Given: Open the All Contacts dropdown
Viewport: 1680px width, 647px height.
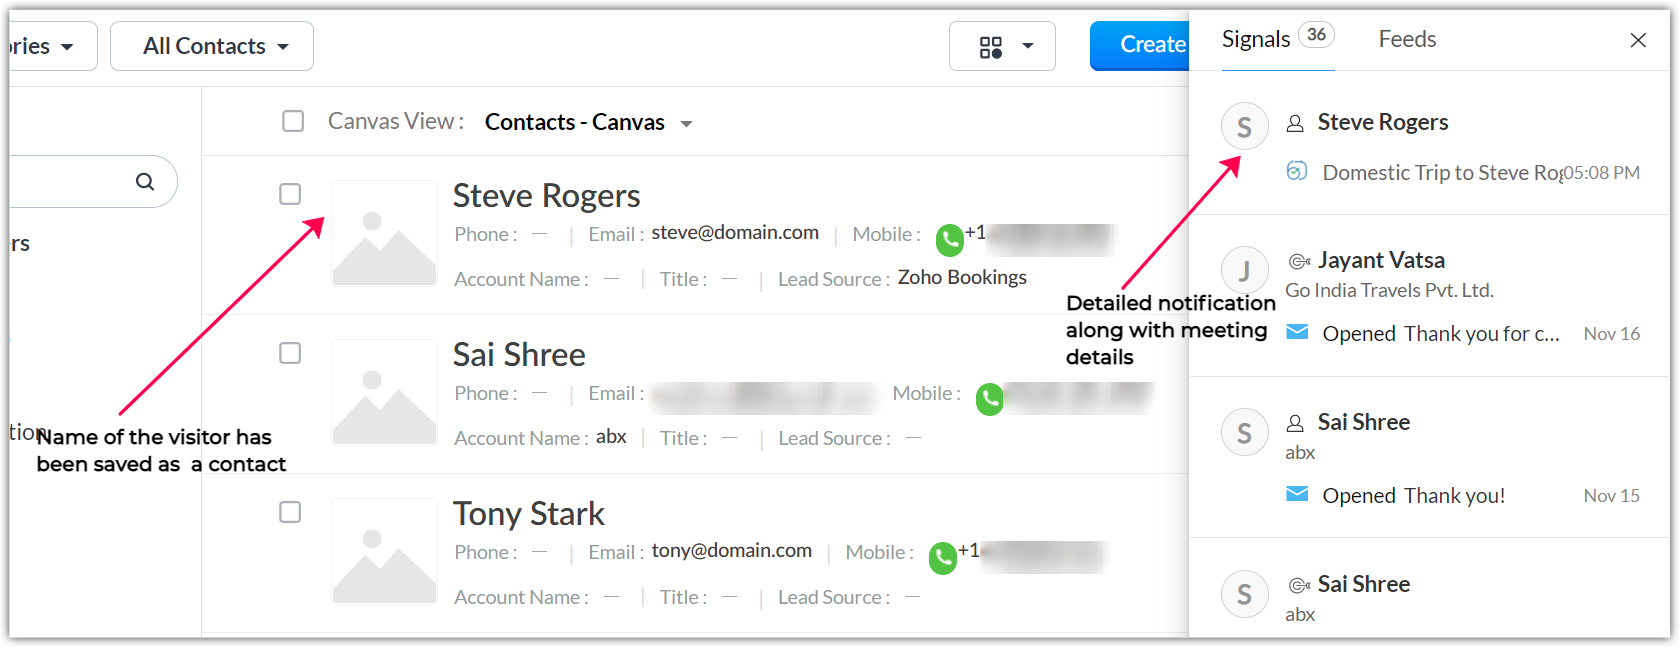Looking at the screenshot, I should 212,46.
